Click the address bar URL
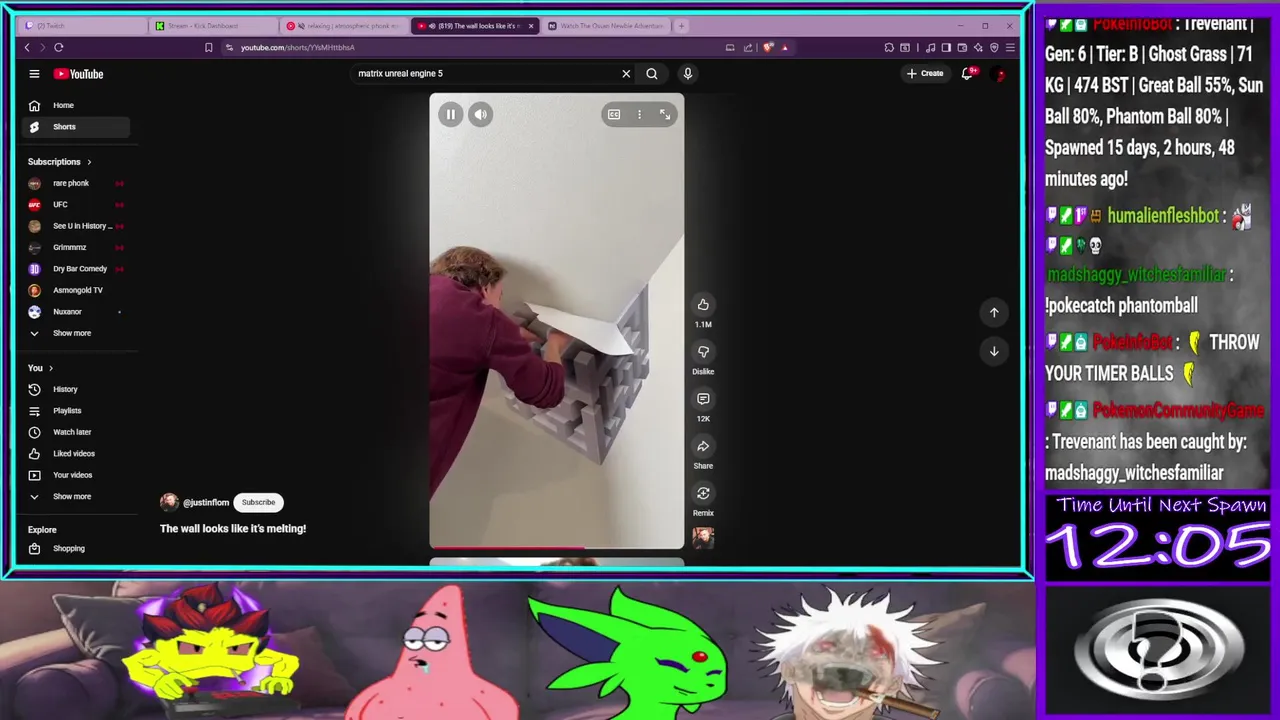The width and height of the screenshot is (1280, 720). click(297, 47)
